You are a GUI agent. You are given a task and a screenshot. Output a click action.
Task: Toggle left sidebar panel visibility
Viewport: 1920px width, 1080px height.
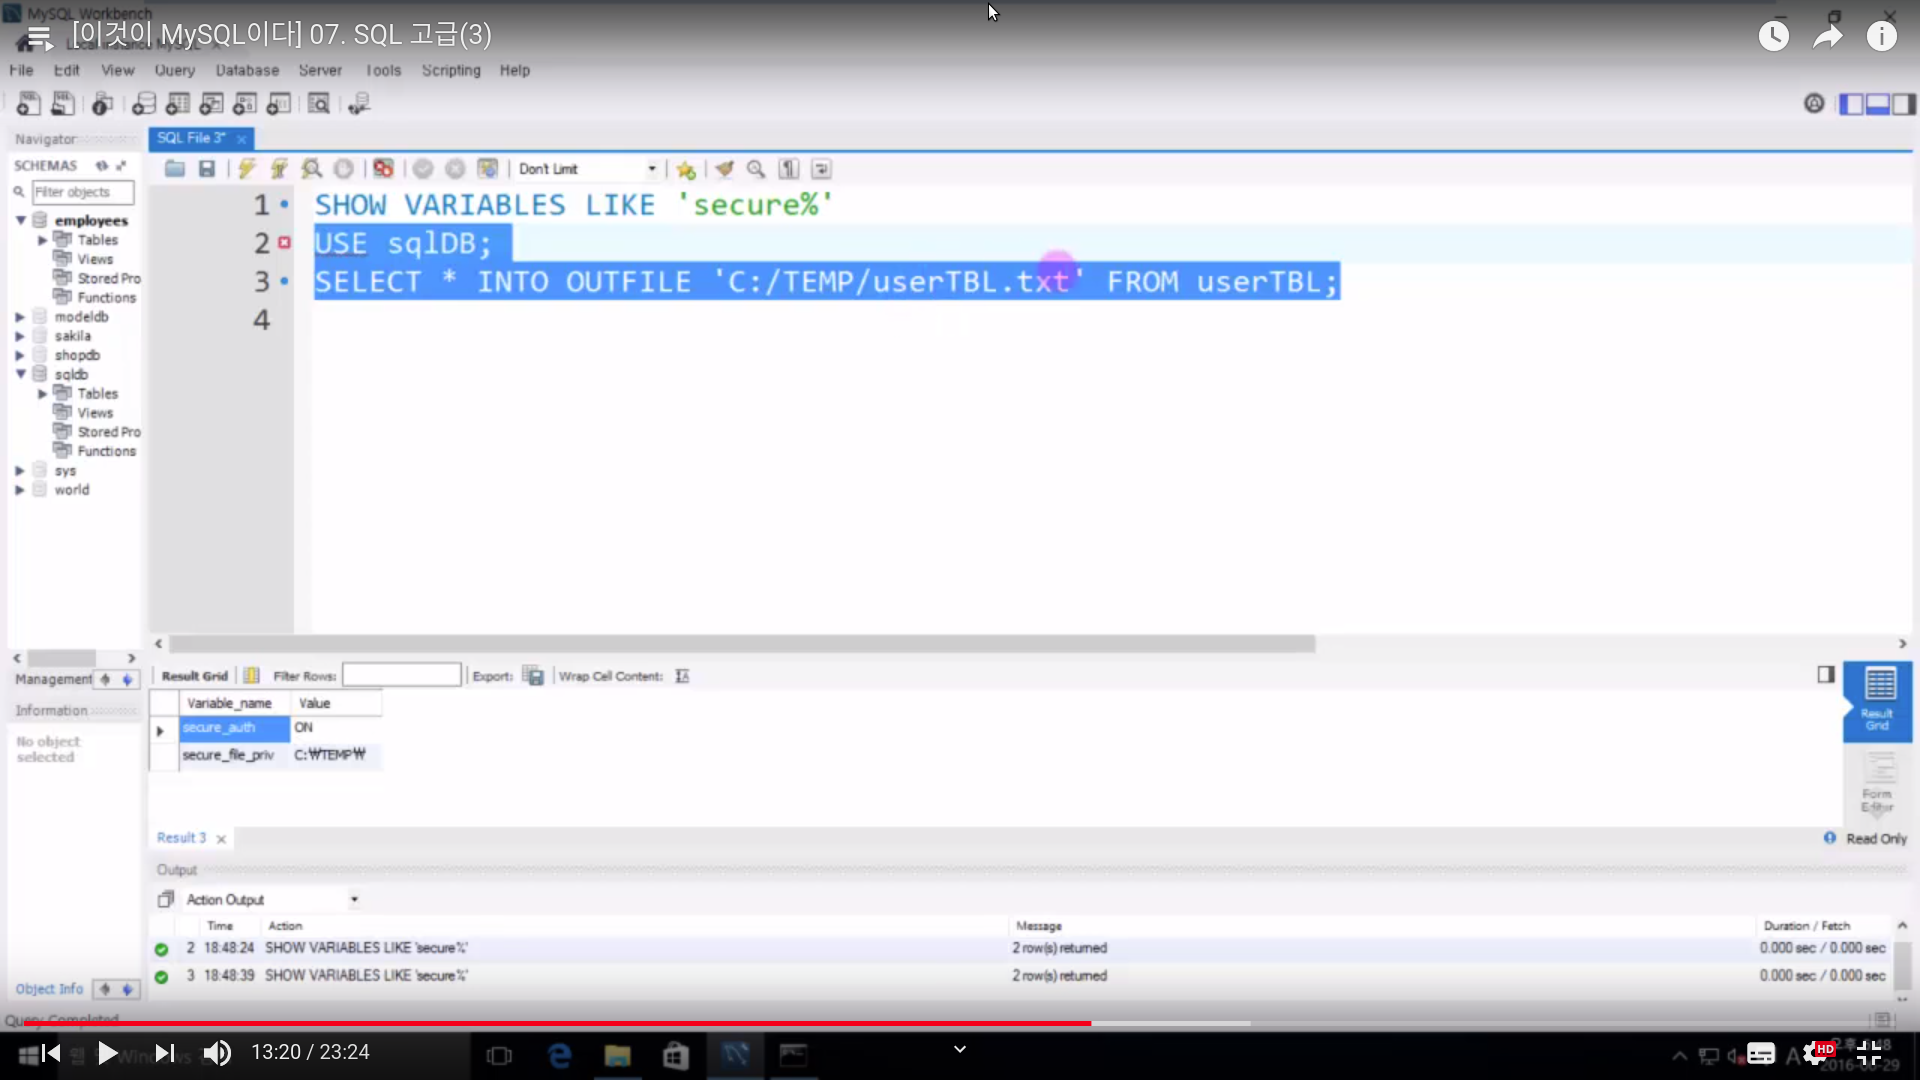[1852, 104]
